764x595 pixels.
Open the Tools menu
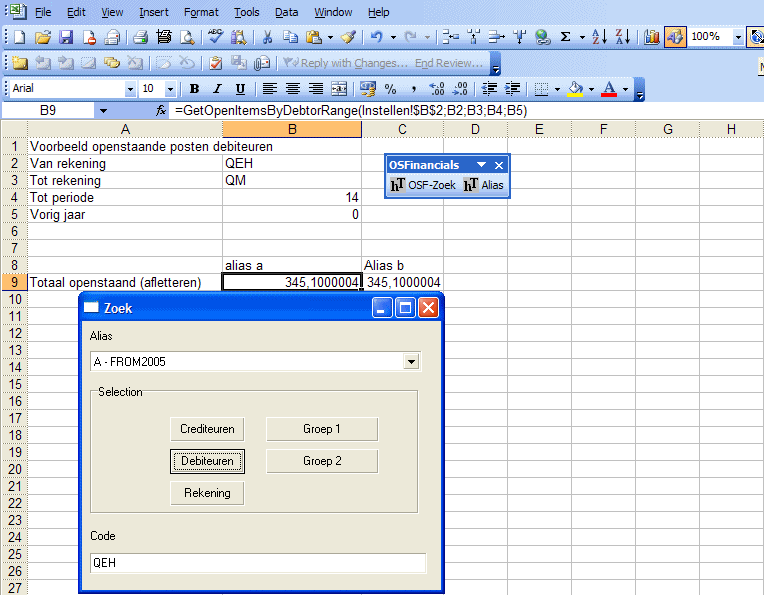(x=247, y=12)
